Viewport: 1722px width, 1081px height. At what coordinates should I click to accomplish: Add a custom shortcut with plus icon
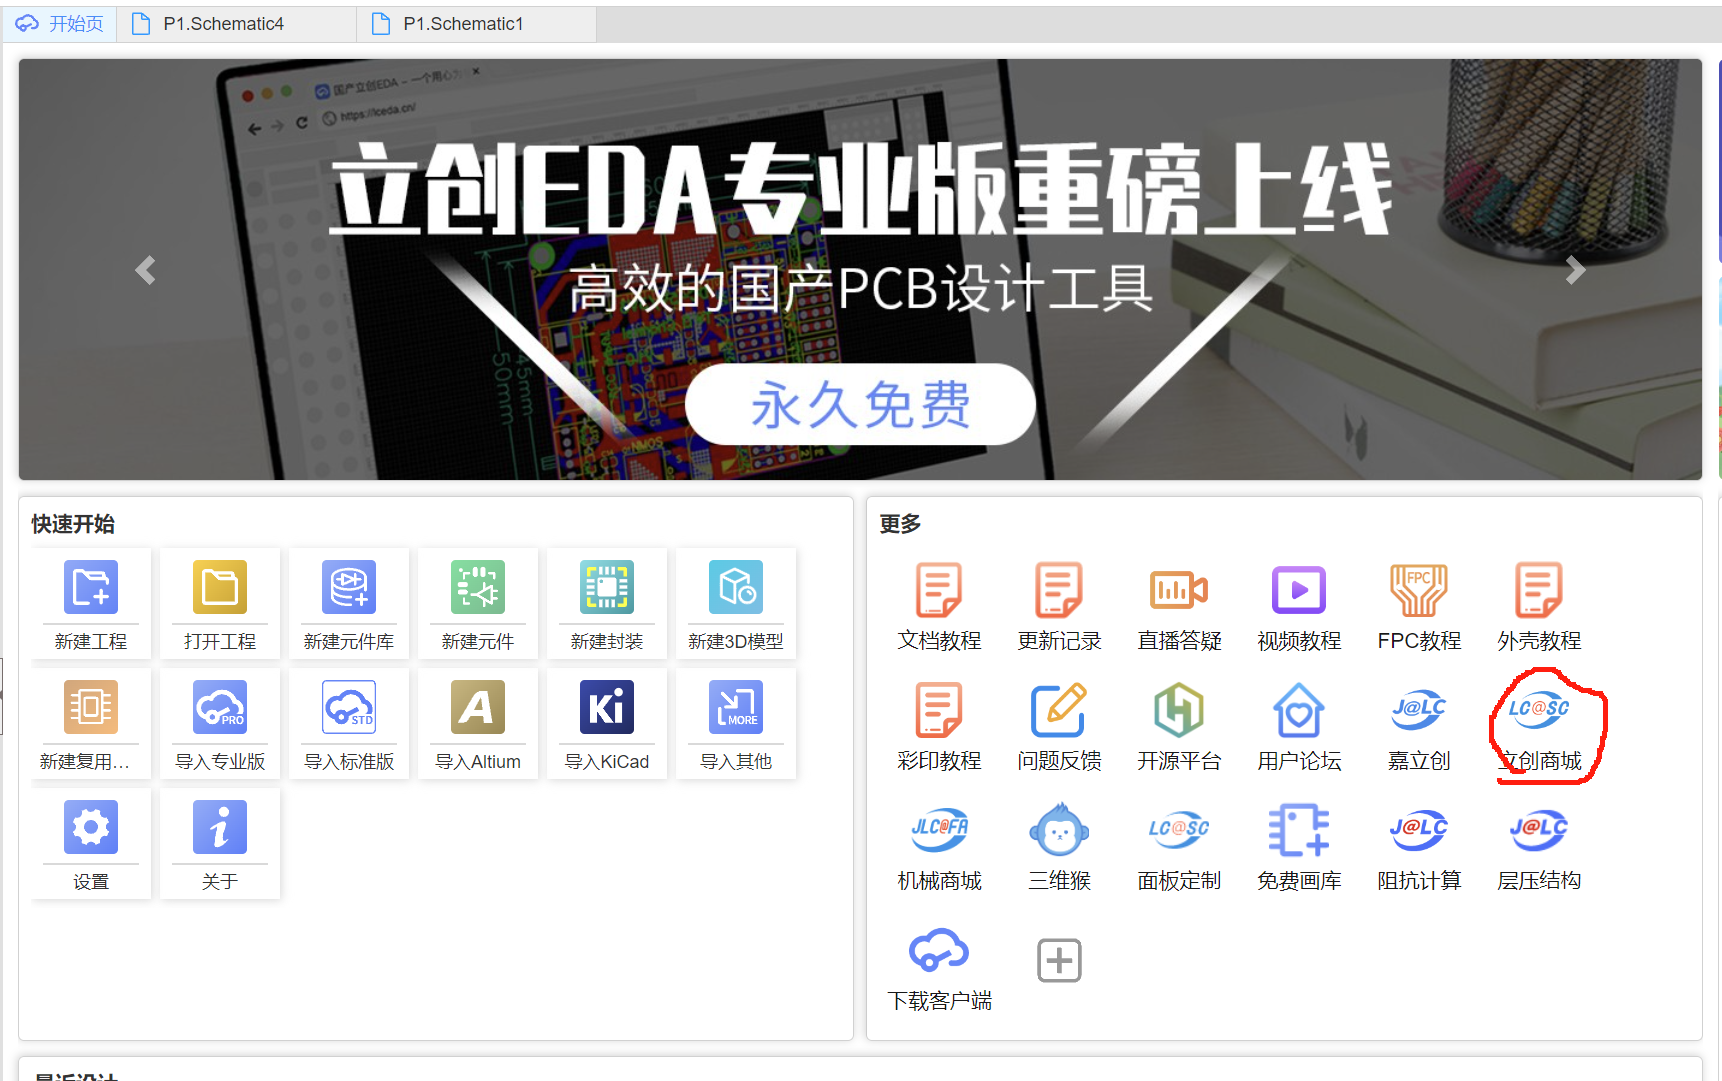1059,961
